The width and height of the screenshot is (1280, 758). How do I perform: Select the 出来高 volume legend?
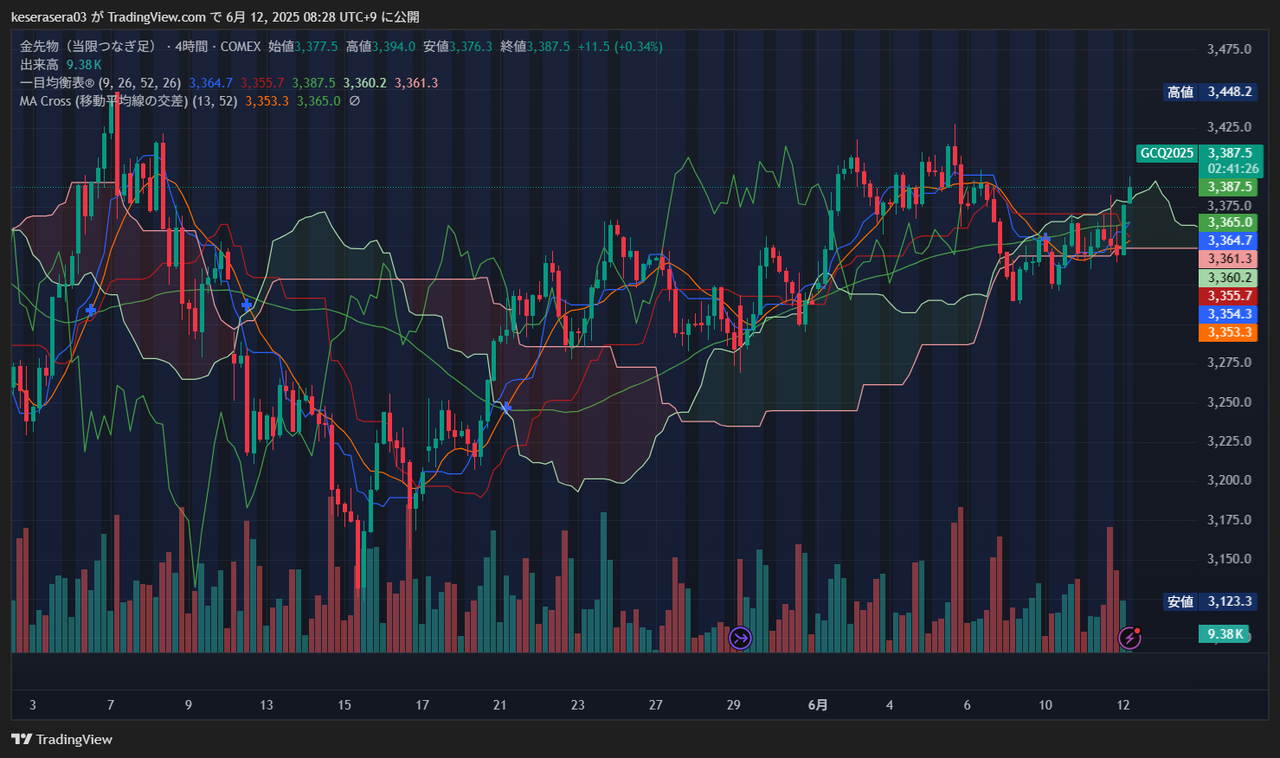point(40,65)
